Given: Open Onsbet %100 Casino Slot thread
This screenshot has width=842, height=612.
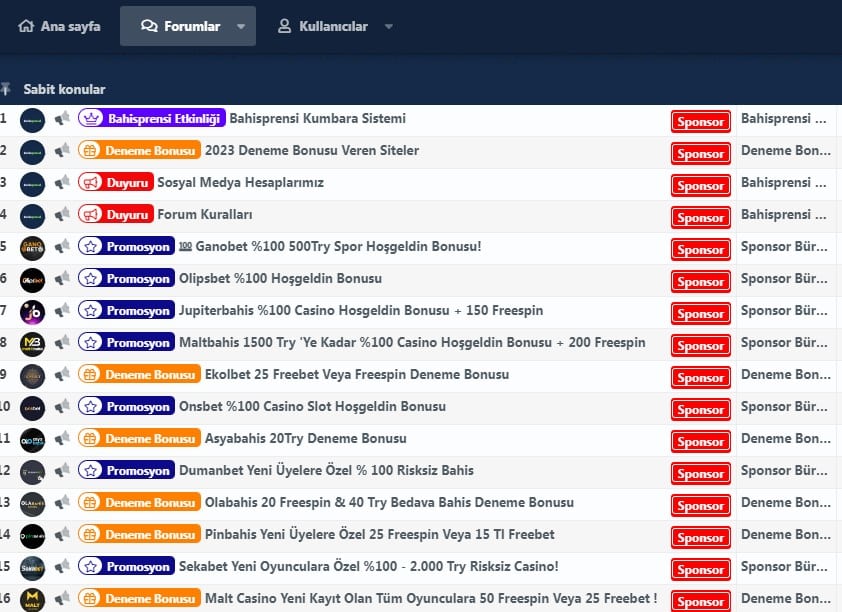Looking at the screenshot, I should 312,406.
